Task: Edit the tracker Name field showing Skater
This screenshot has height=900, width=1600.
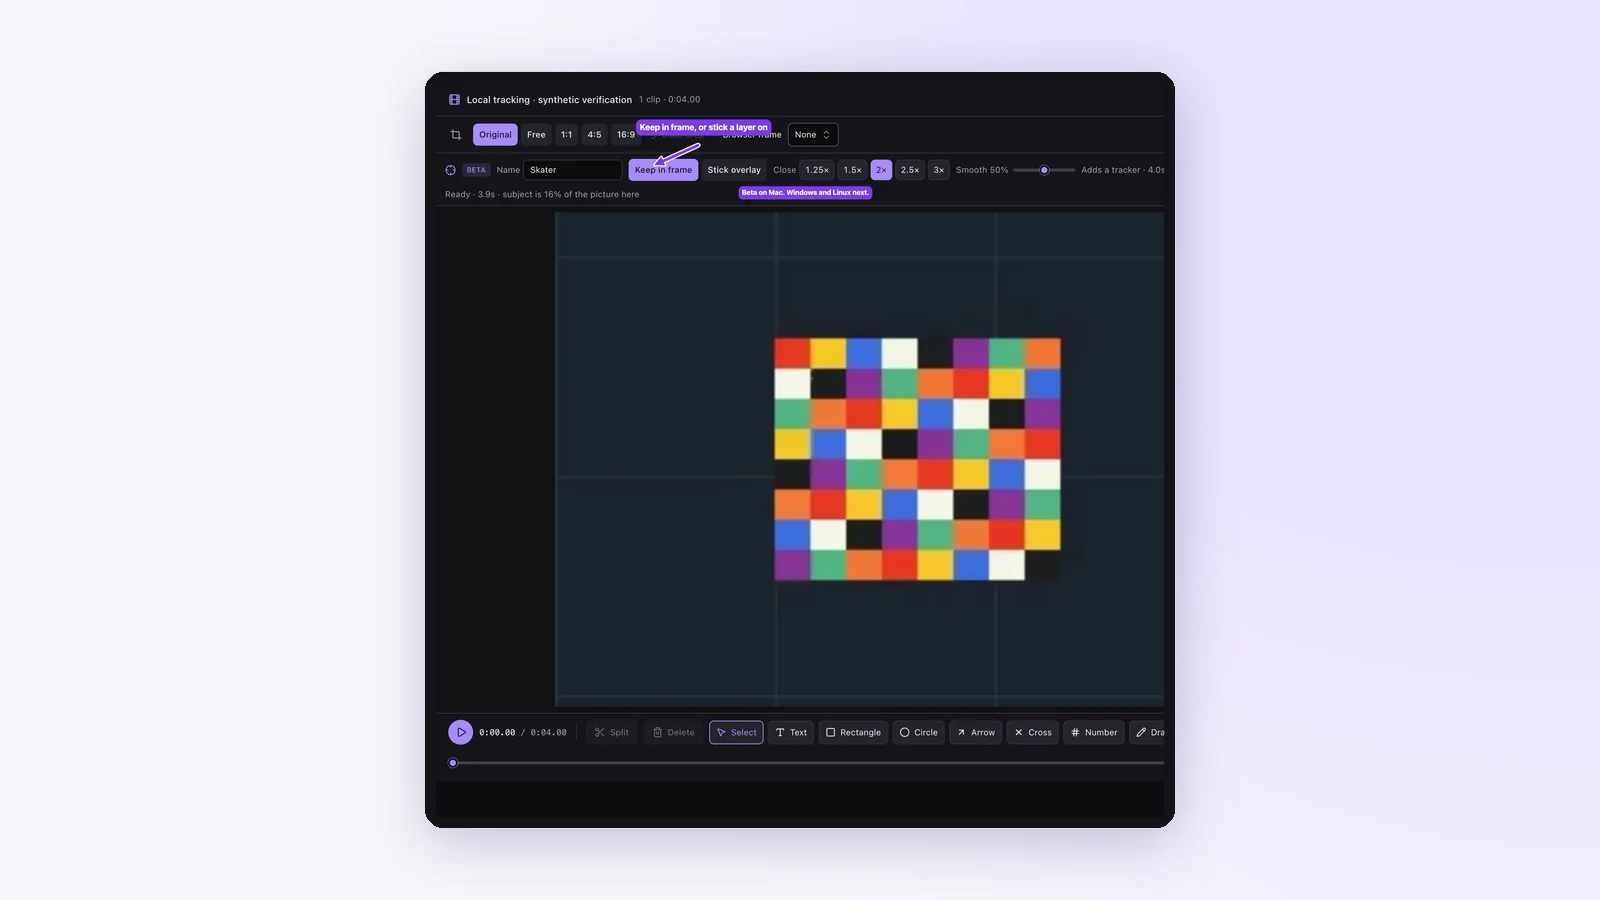Action: click(x=573, y=170)
